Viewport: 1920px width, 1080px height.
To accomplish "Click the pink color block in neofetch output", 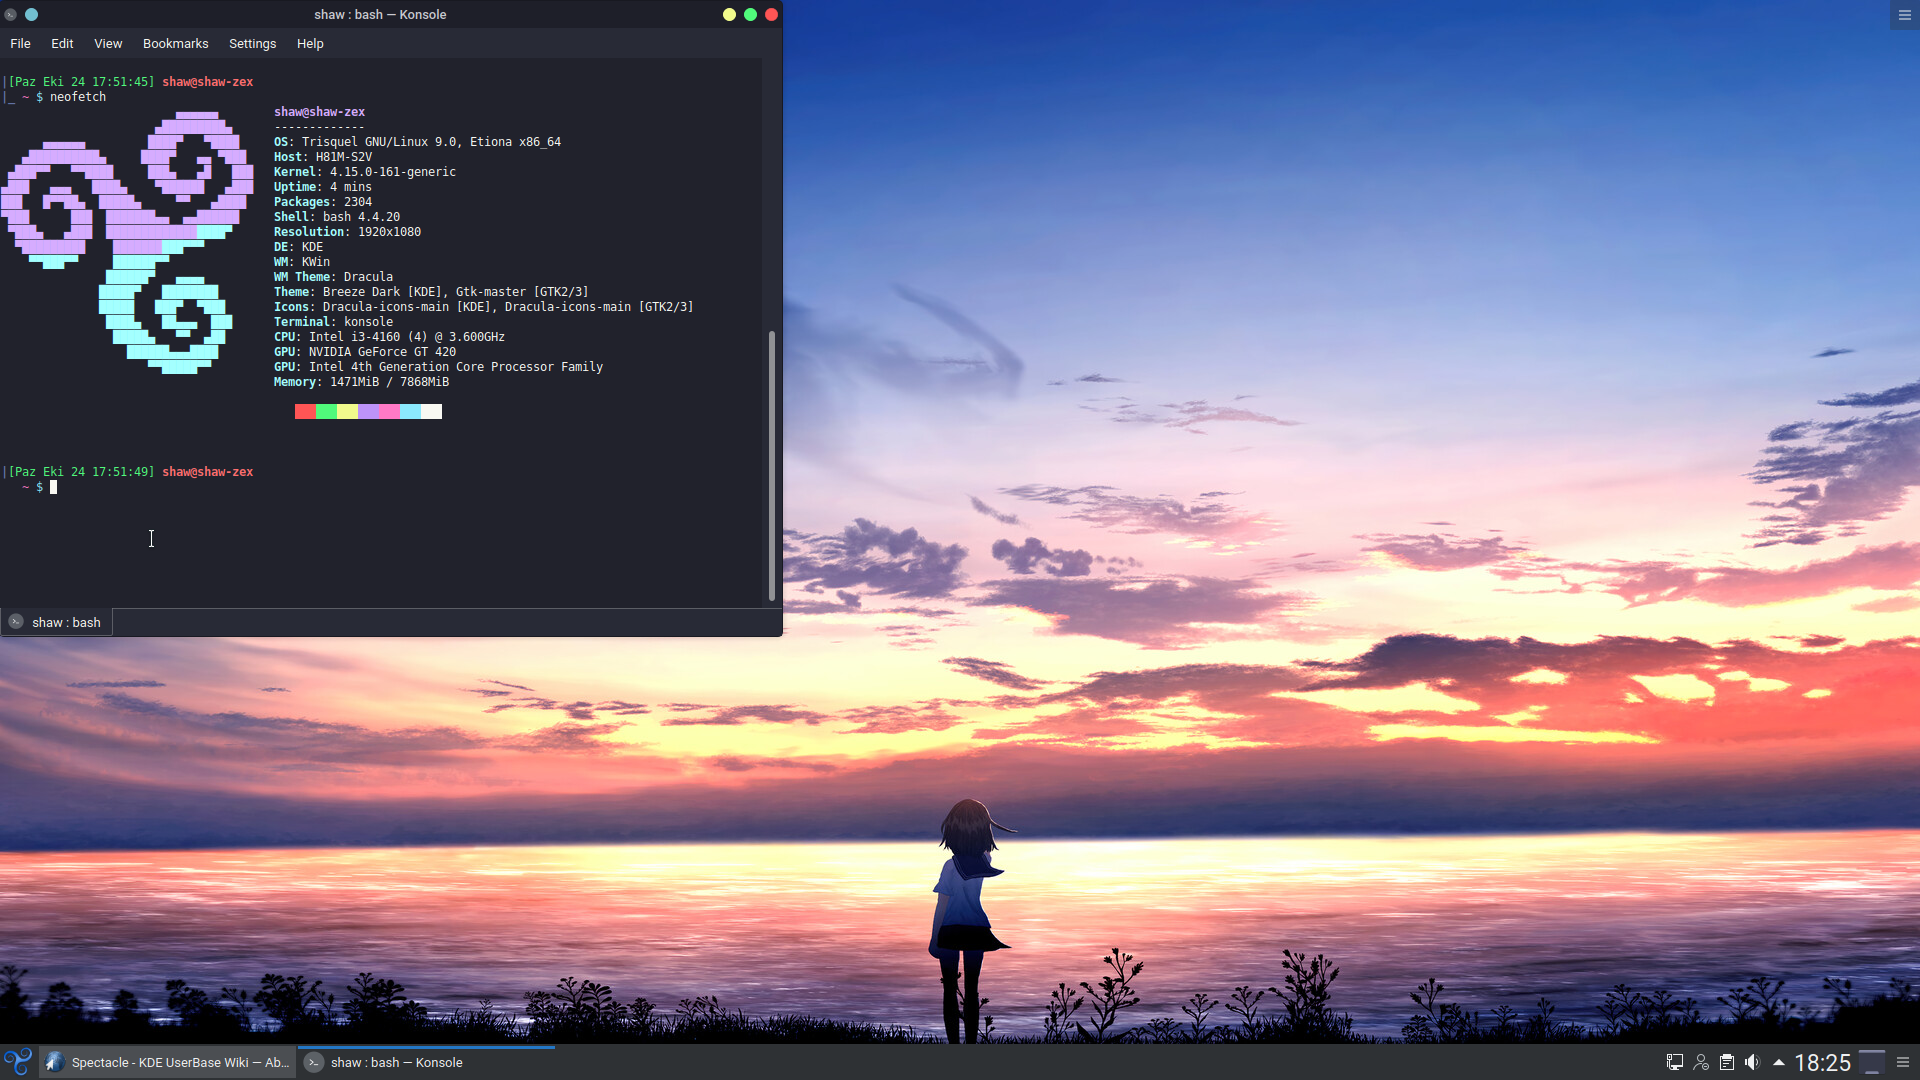I will [389, 412].
